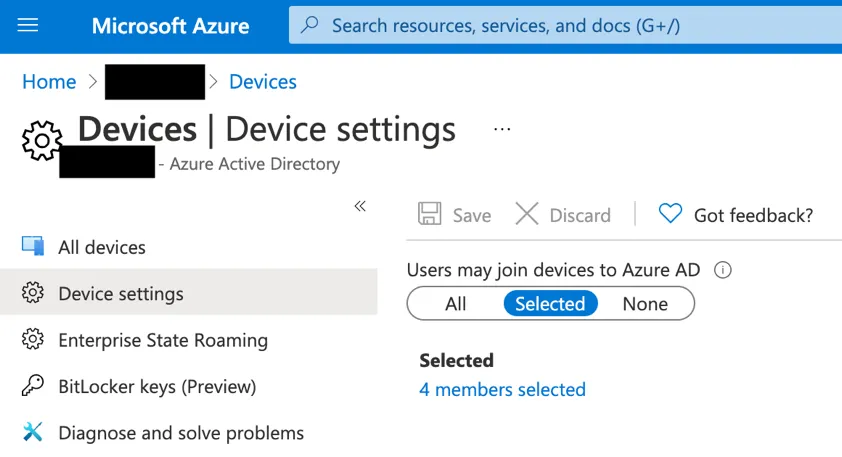Open the Enterprise State Roaming menu item
Screen dimensions: 842x457
163,340
